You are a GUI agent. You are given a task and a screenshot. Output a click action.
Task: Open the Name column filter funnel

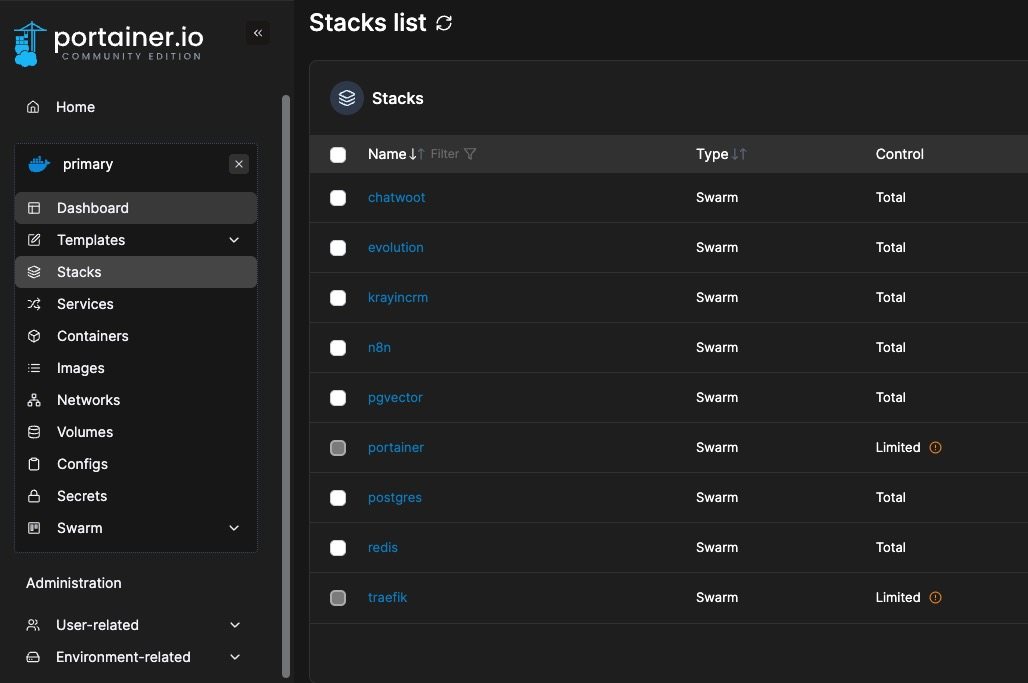[x=470, y=153]
